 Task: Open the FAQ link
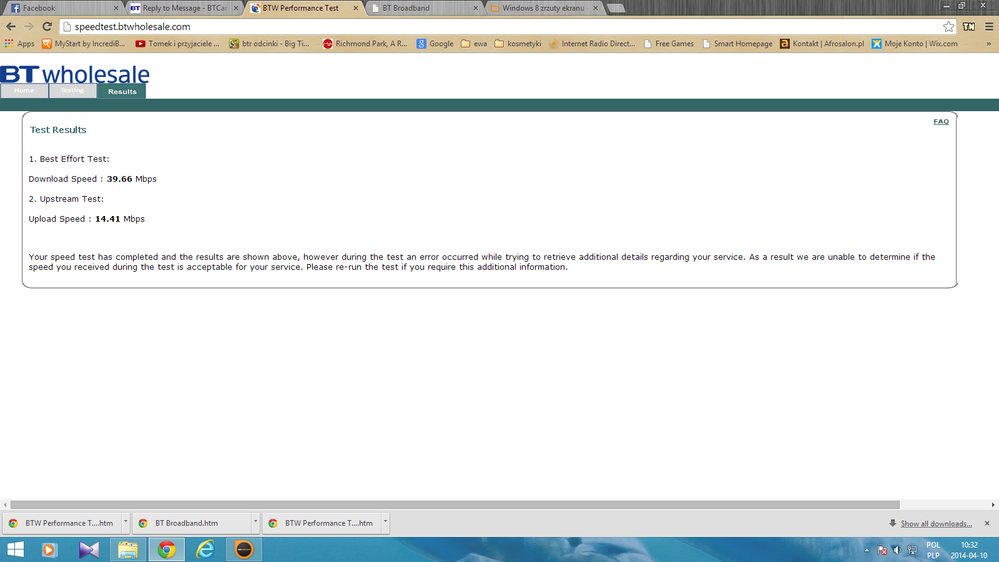tap(941, 122)
